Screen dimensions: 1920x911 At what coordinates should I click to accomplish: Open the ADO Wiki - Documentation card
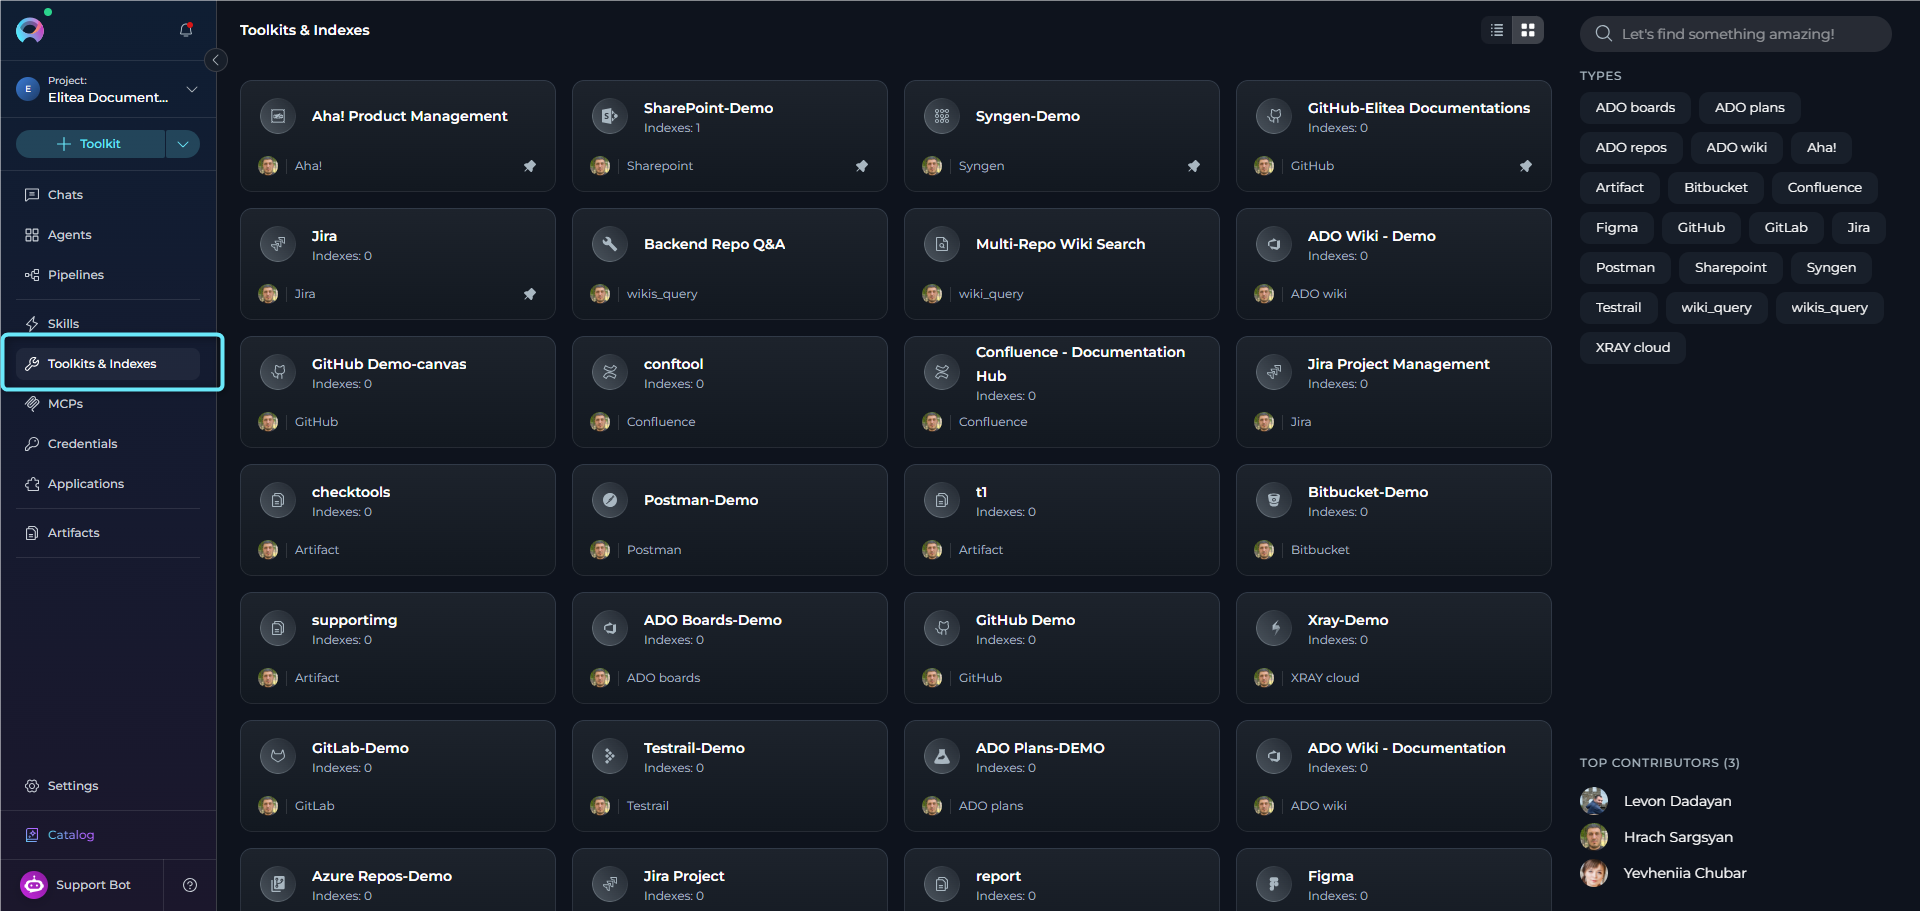pyautogui.click(x=1393, y=776)
